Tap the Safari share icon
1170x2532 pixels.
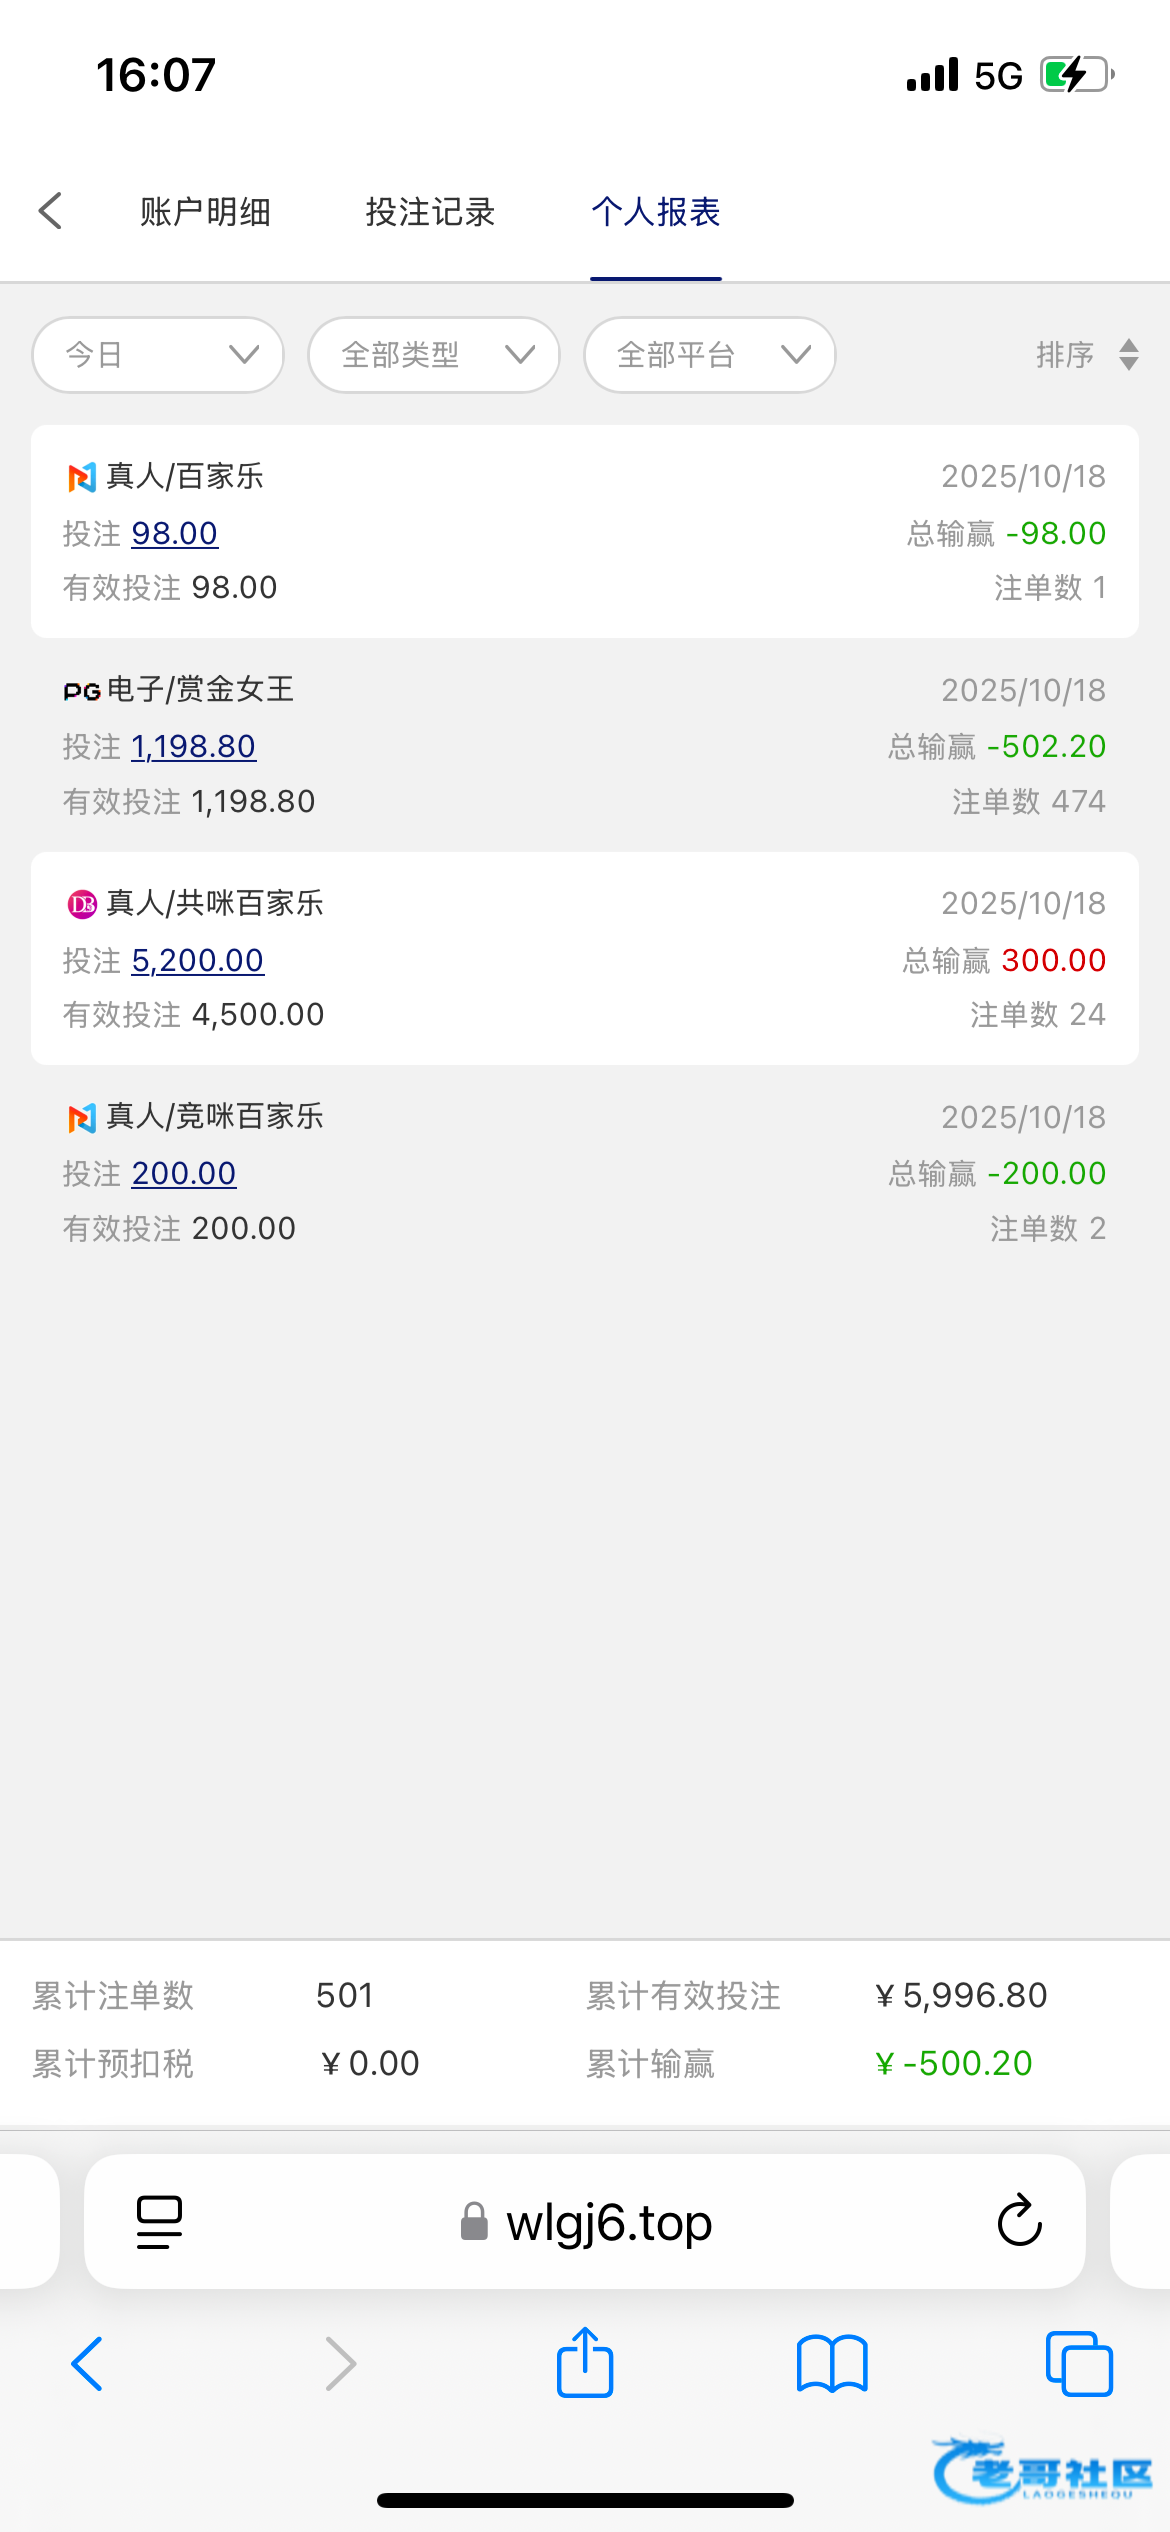(x=585, y=2363)
